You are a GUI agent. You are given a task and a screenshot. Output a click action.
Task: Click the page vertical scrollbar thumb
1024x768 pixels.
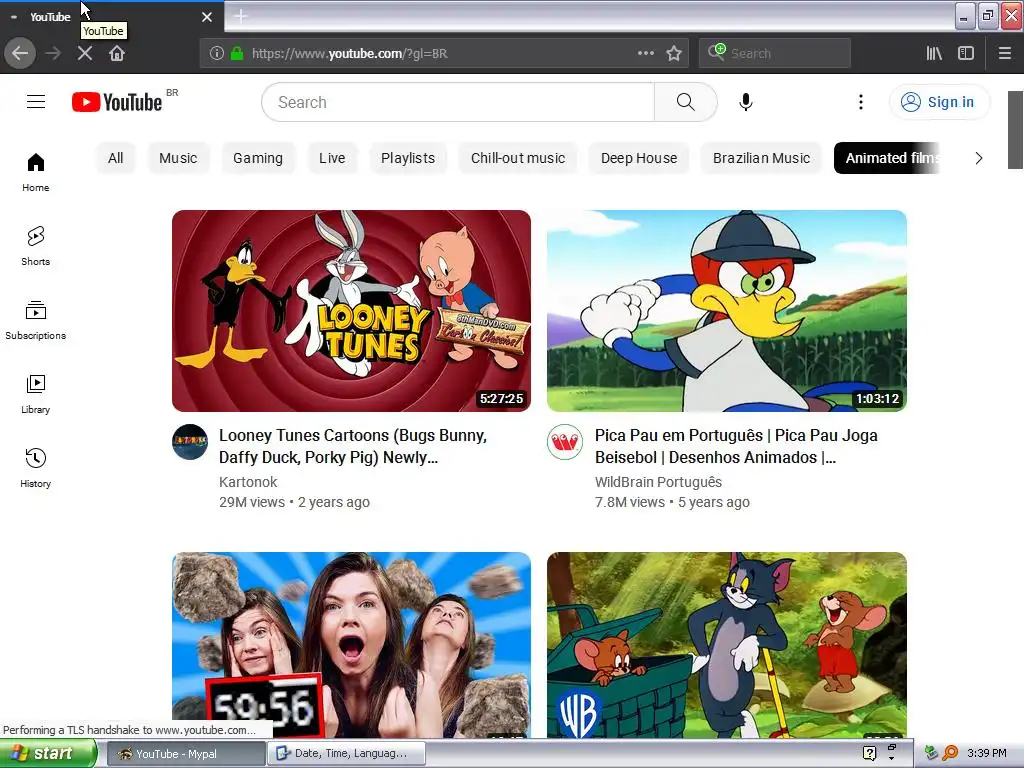click(1016, 130)
